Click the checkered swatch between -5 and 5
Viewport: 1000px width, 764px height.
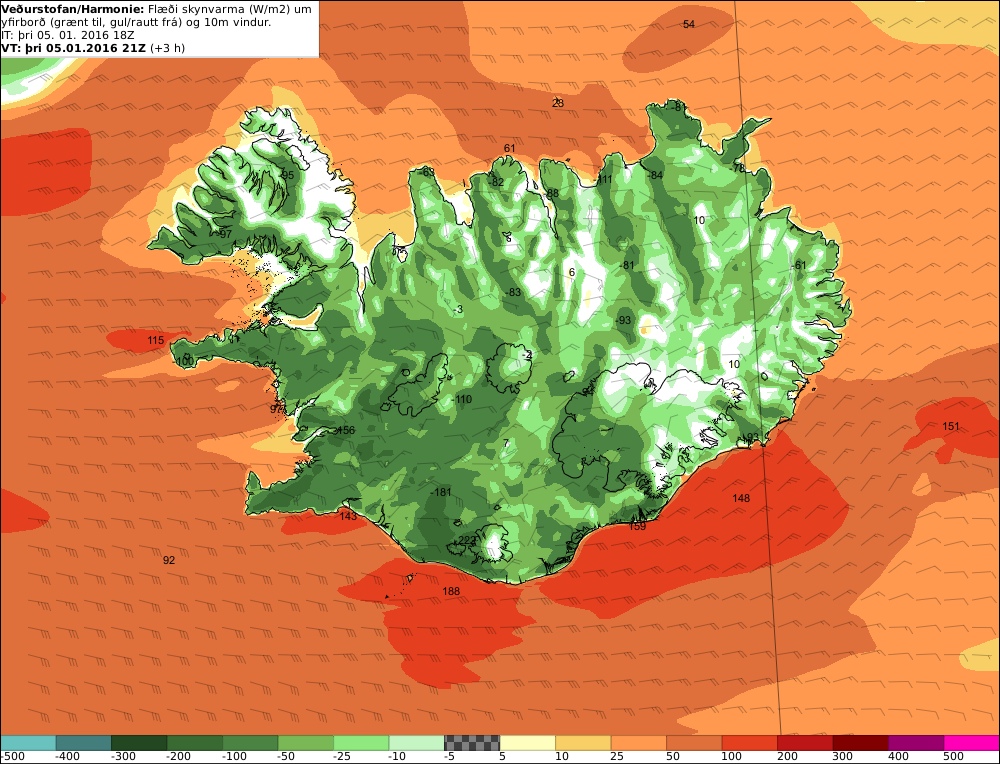(472, 742)
